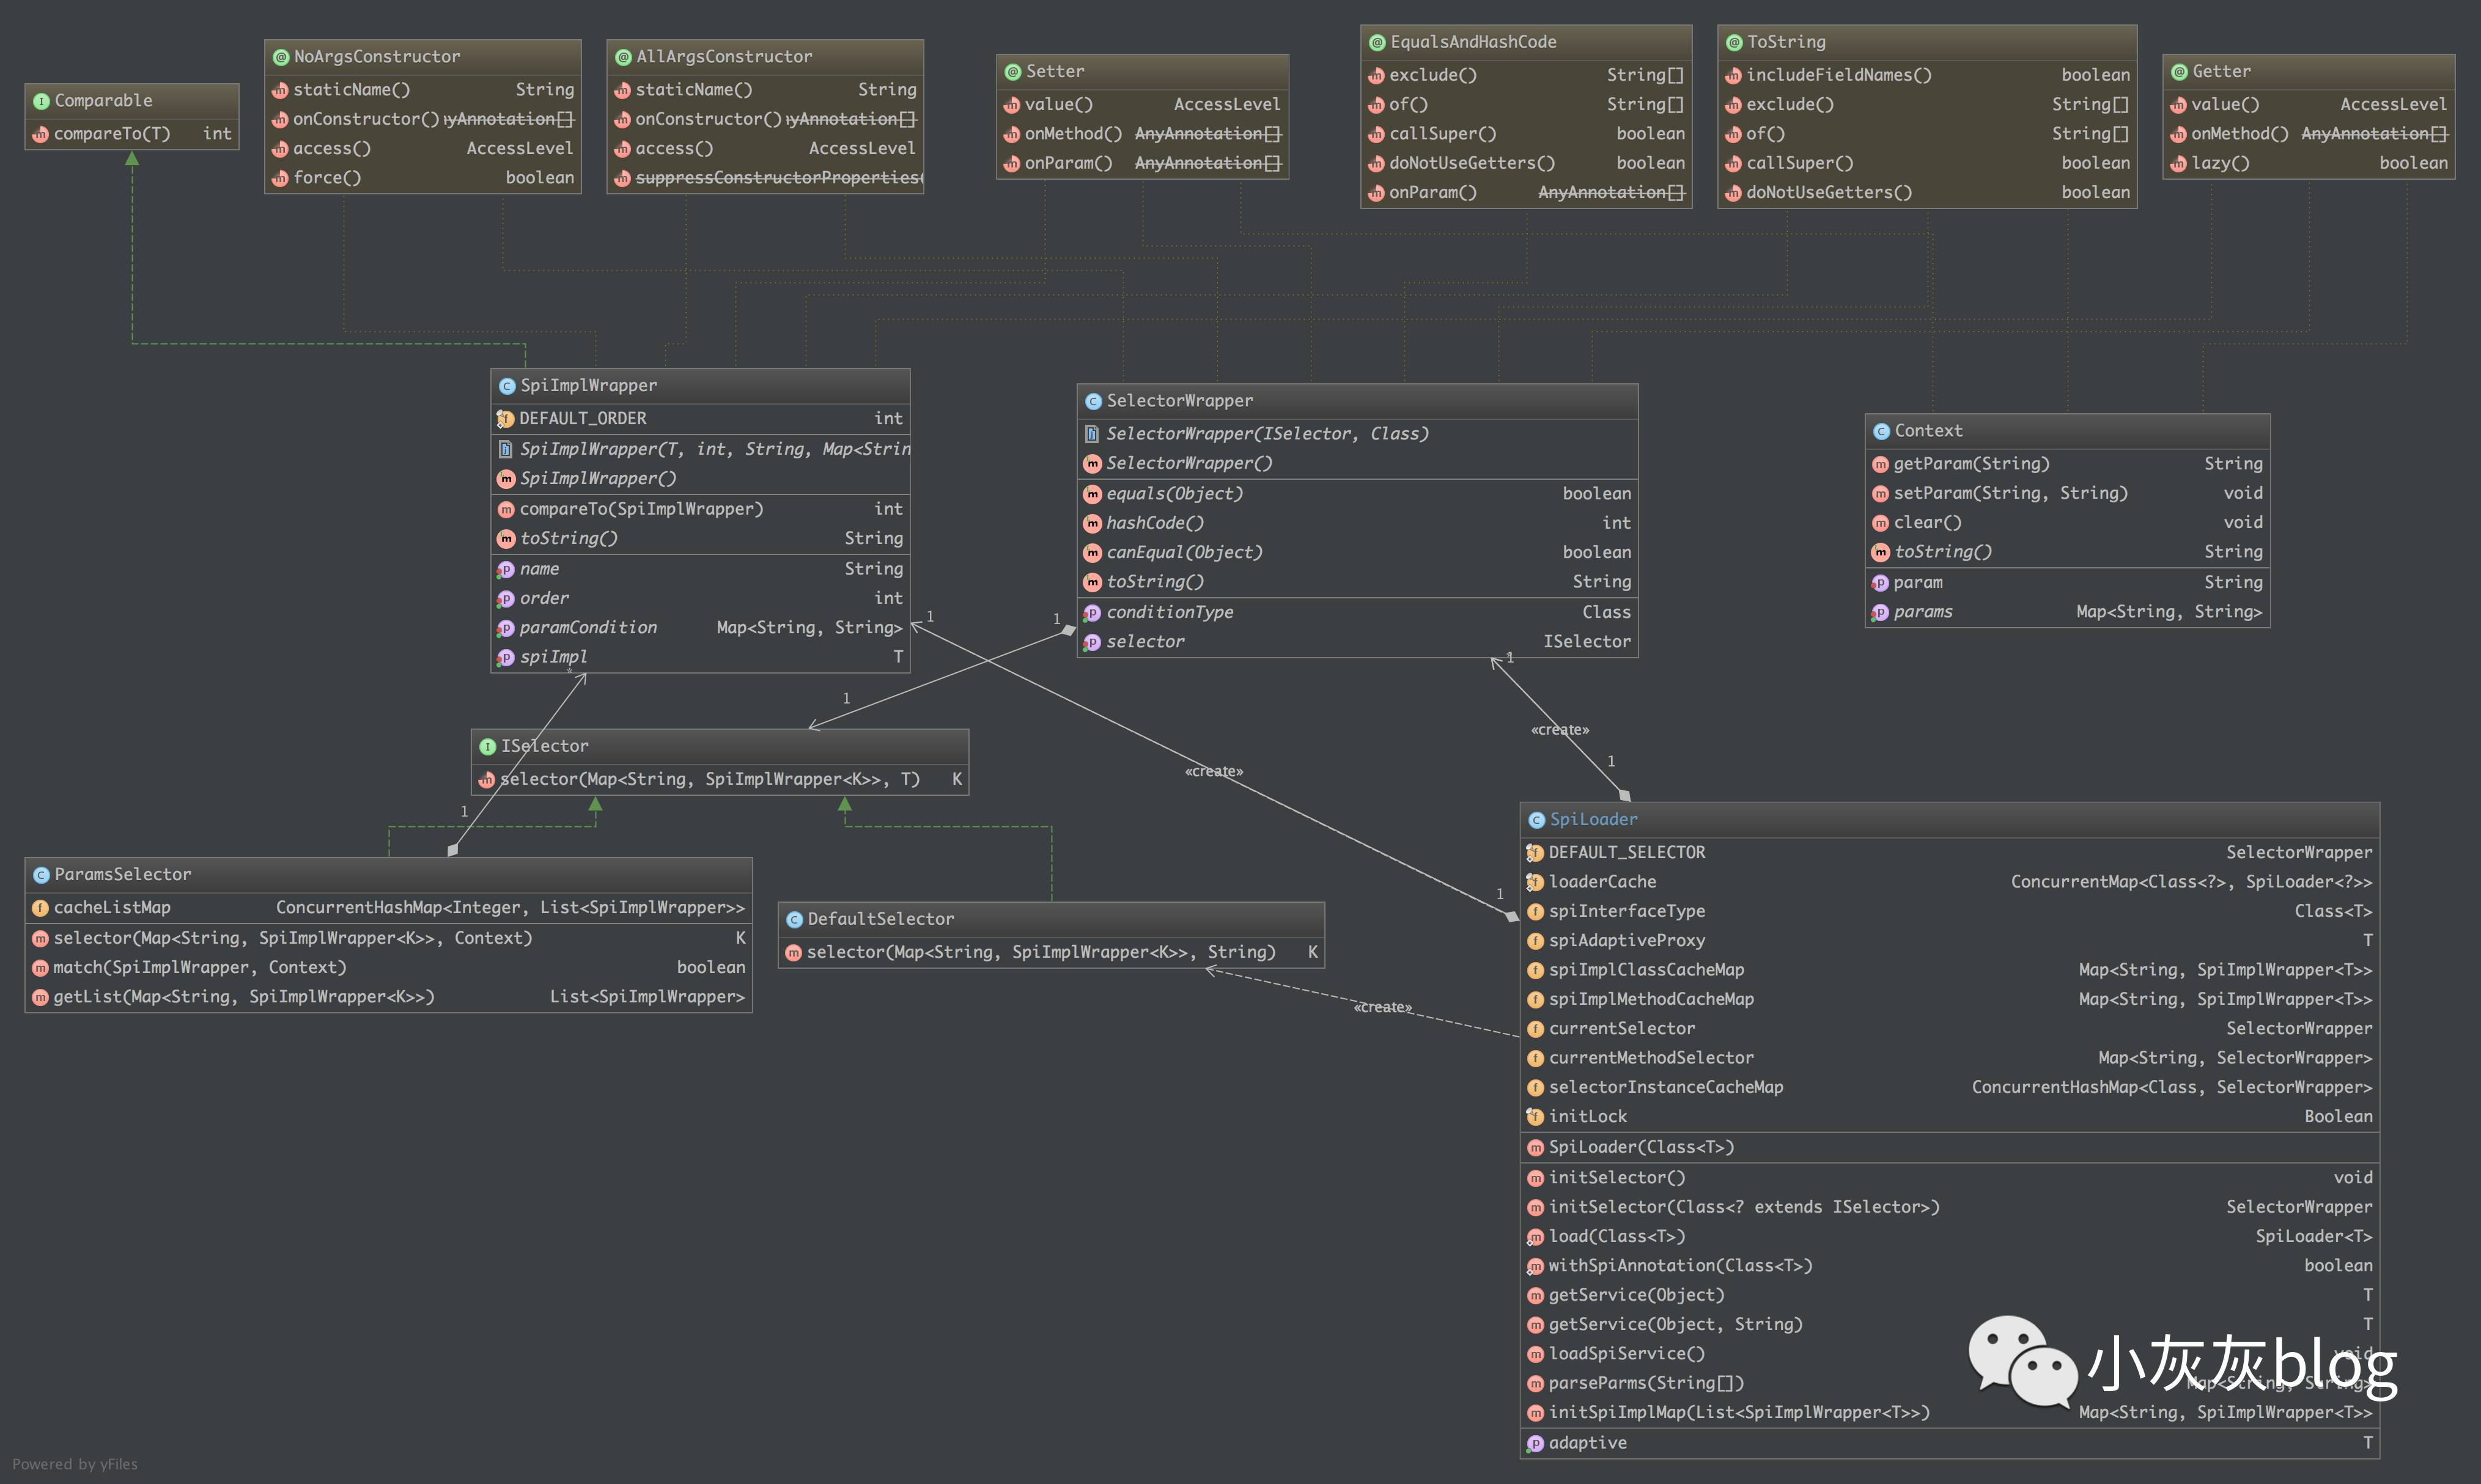This screenshot has width=2481, height=1484.
Task: Click the method icon beside compareTo(SpiImplWrapper)
Action: click(x=506, y=510)
